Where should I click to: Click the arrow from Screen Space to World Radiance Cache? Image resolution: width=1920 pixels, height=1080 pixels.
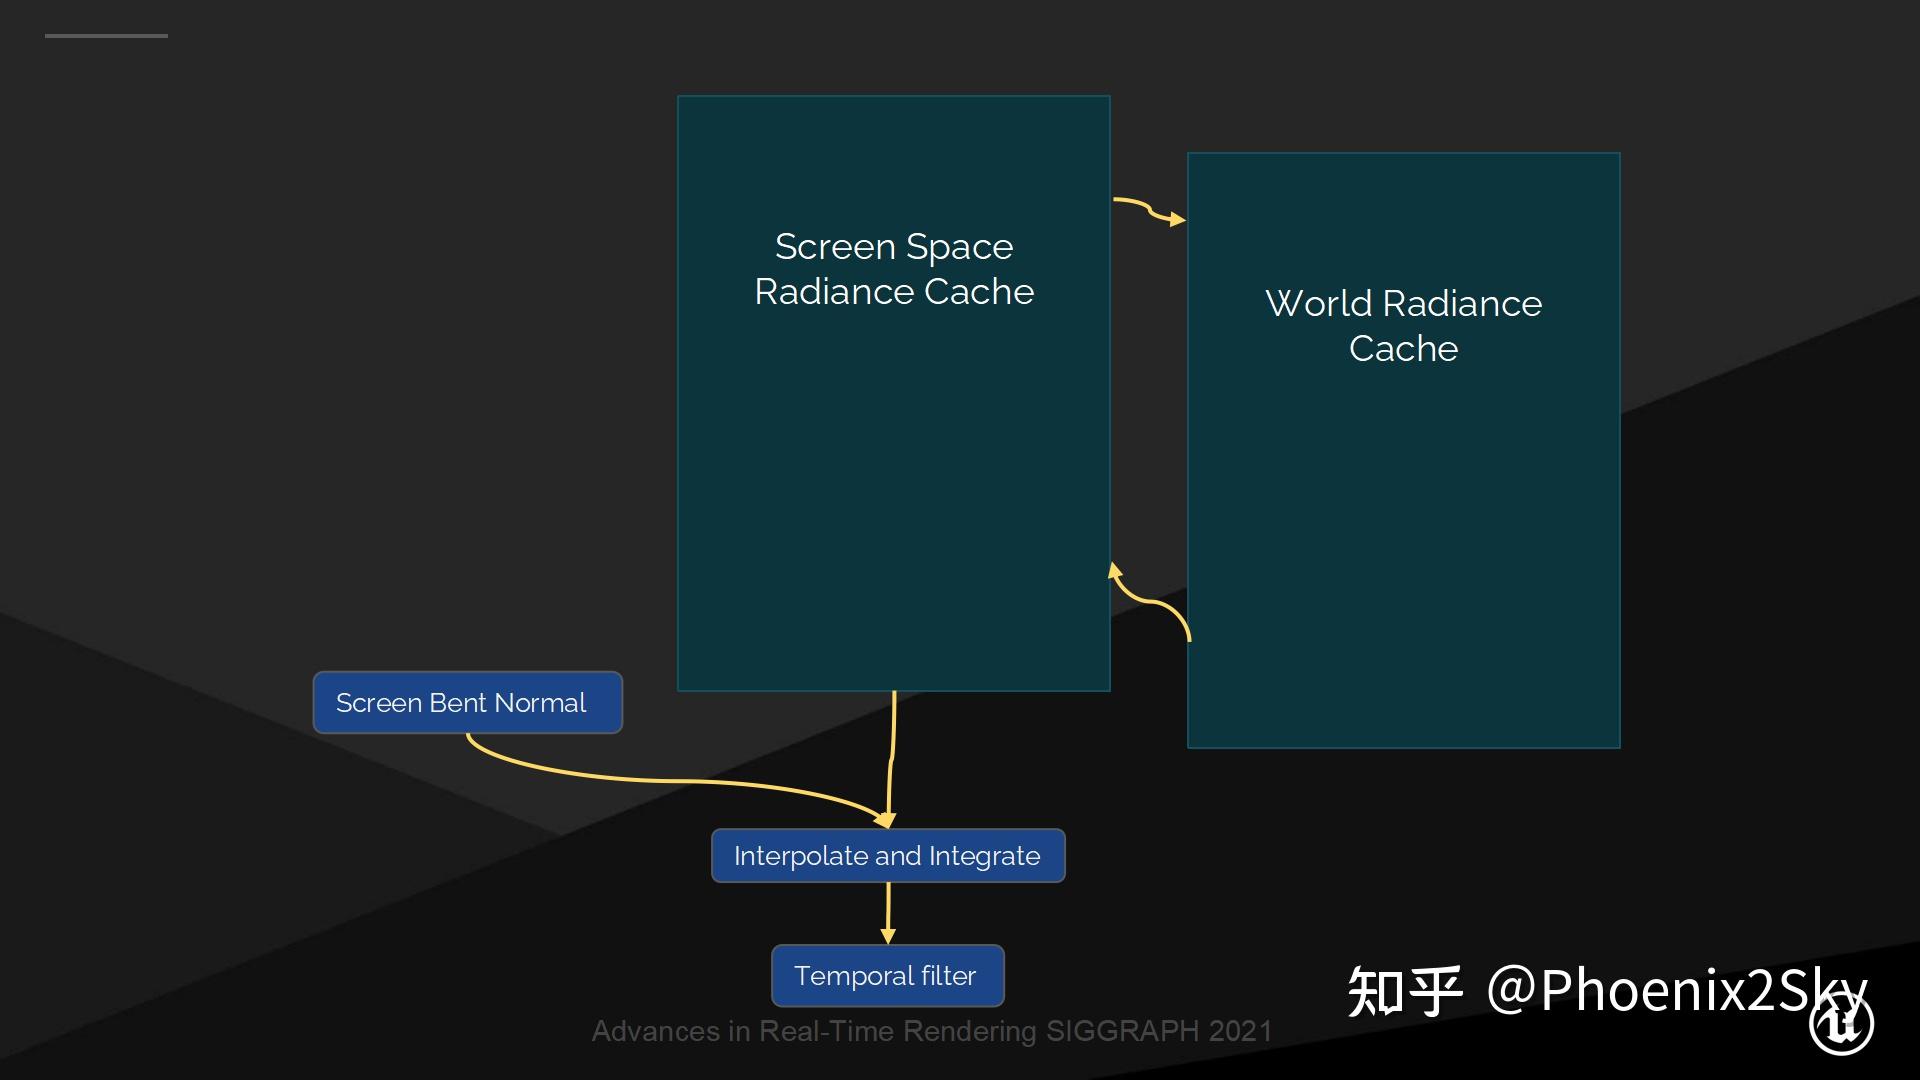pos(1148,207)
